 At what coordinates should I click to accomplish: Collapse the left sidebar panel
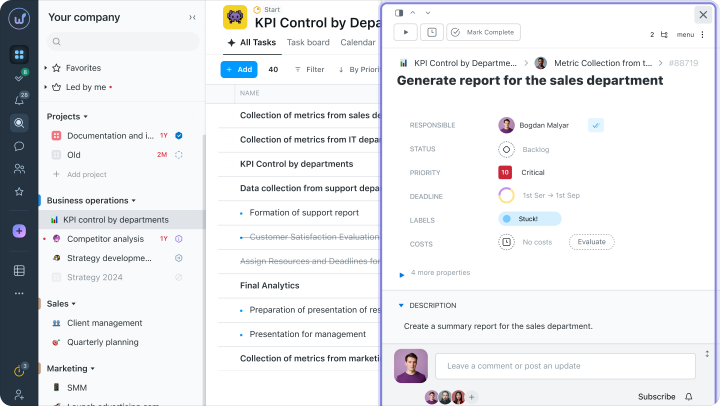192,17
